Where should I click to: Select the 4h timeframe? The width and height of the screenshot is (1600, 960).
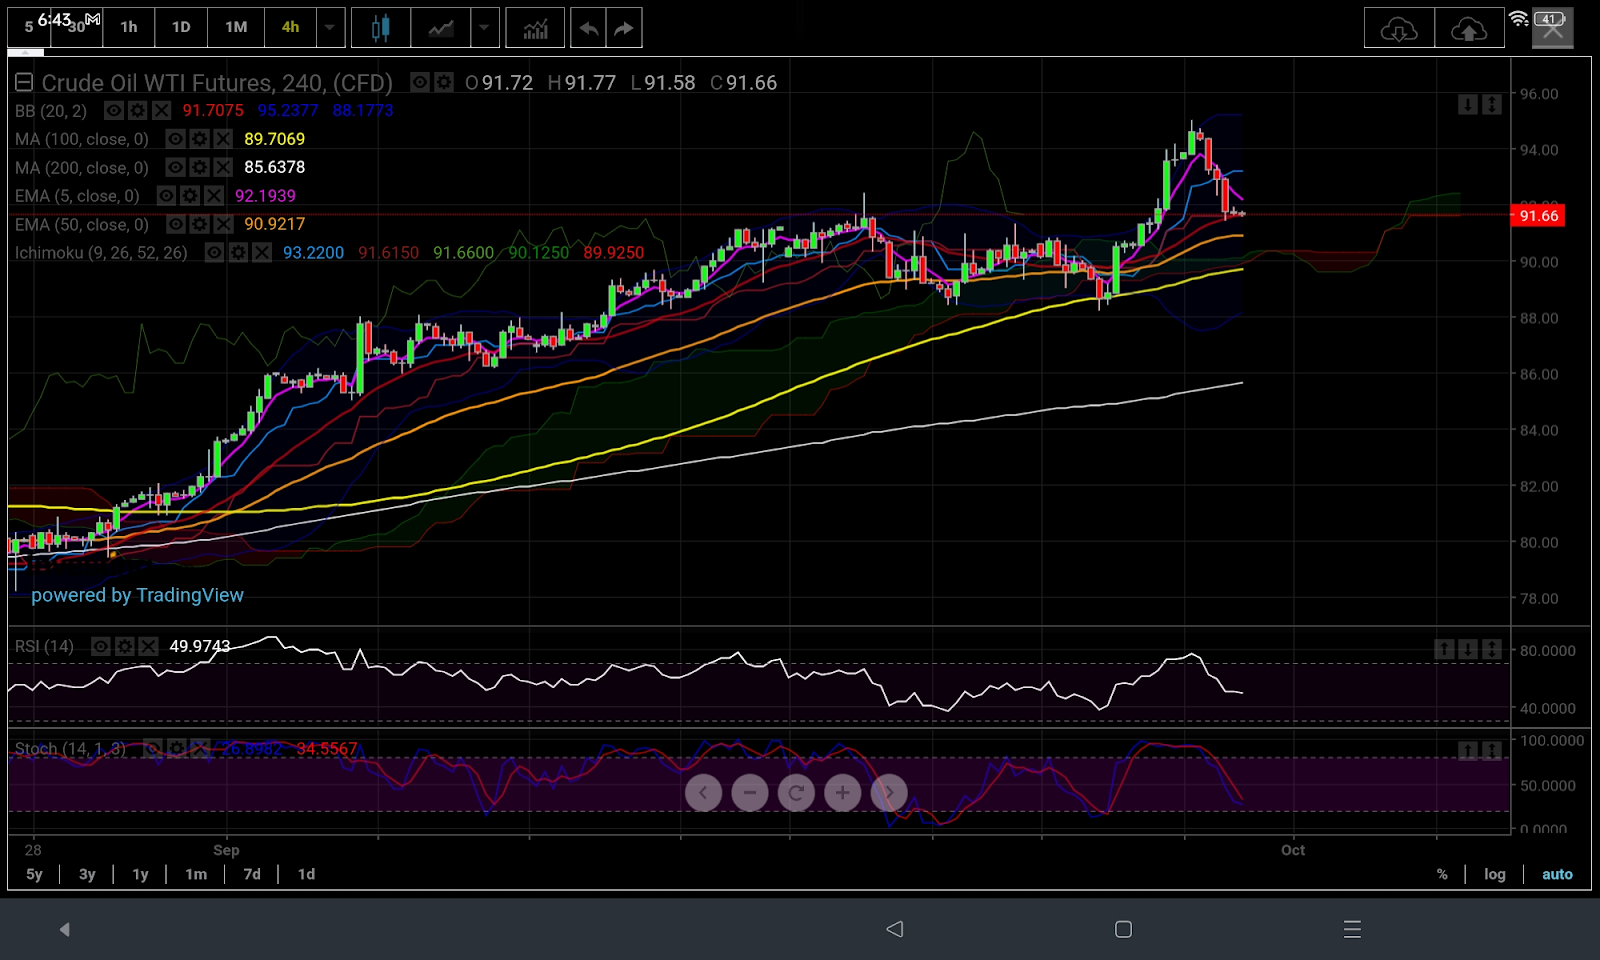(x=290, y=27)
